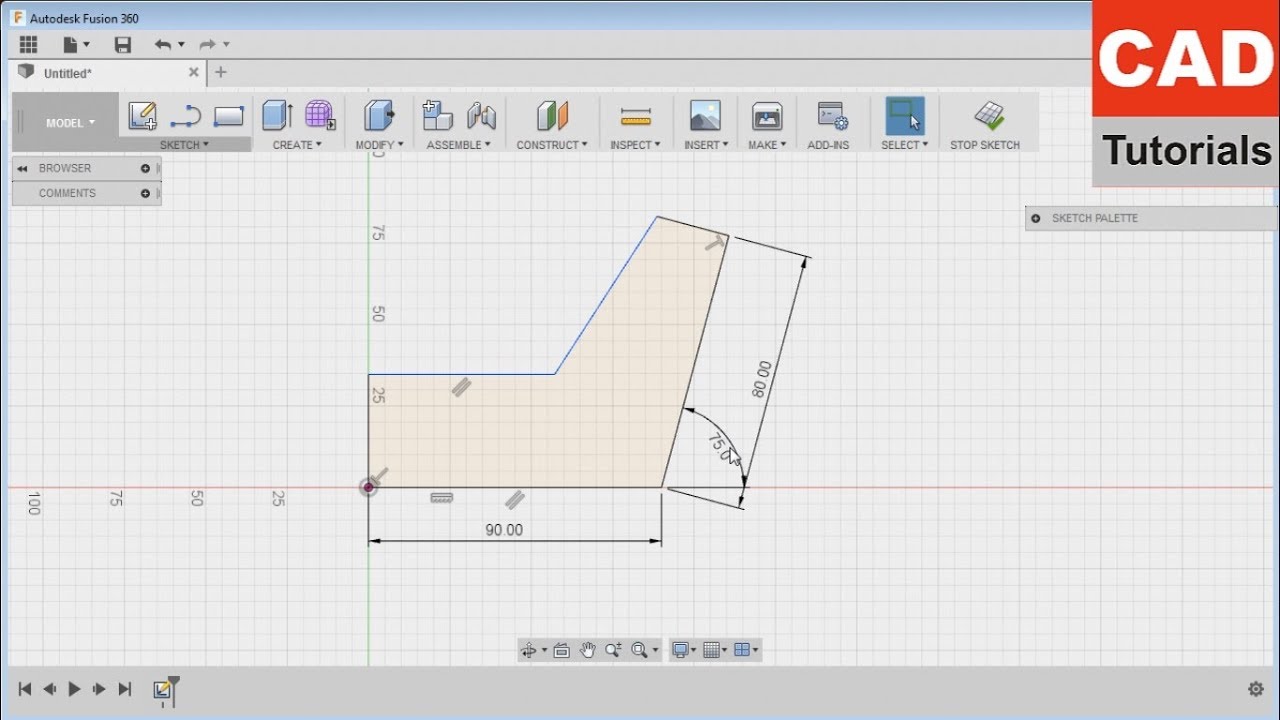Viewport: 1280px width, 720px height.
Task: Toggle the grid display in navigation bar
Action: coord(714,649)
